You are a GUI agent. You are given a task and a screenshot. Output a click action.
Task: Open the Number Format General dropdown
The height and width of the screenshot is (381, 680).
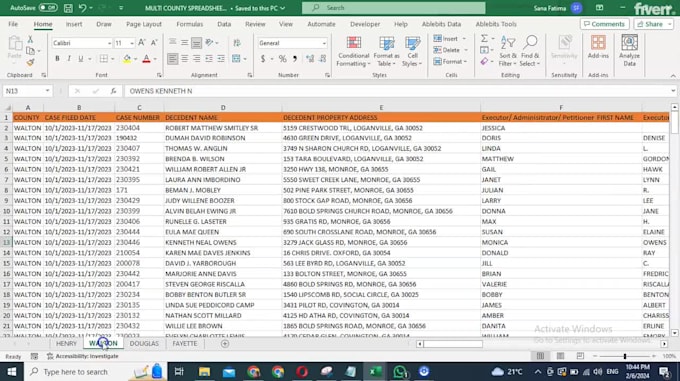coord(324,43)
